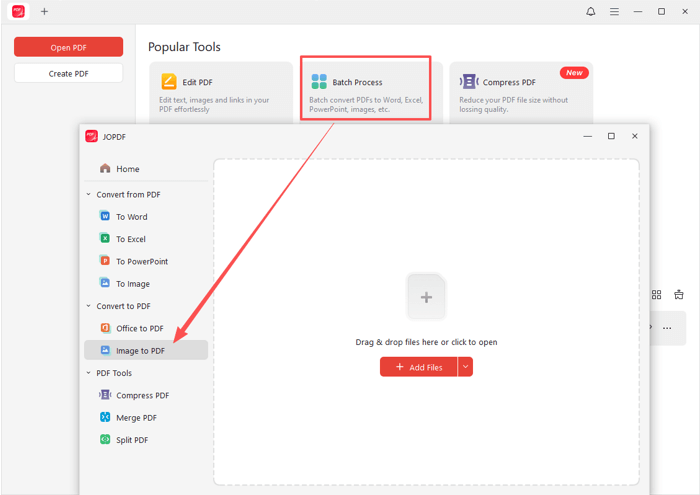Image resolution: width=700 pixels, height=495 pixels.
Task: Click the plus icon to add new tab
Action: (x=44, y=11)
